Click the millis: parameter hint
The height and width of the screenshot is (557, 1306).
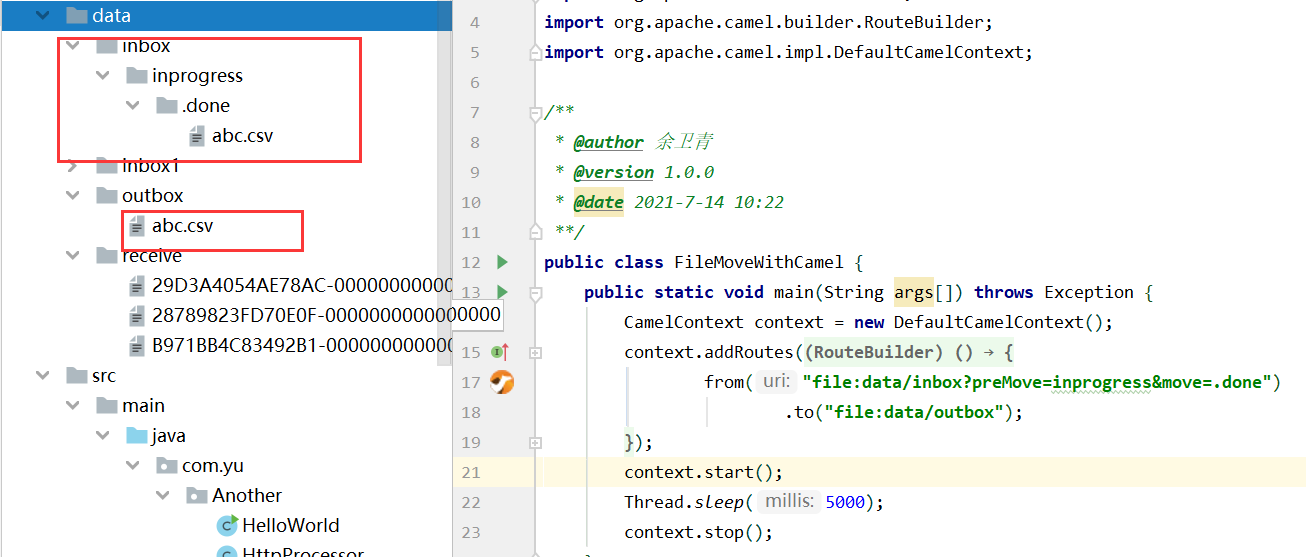click(790, 502)
